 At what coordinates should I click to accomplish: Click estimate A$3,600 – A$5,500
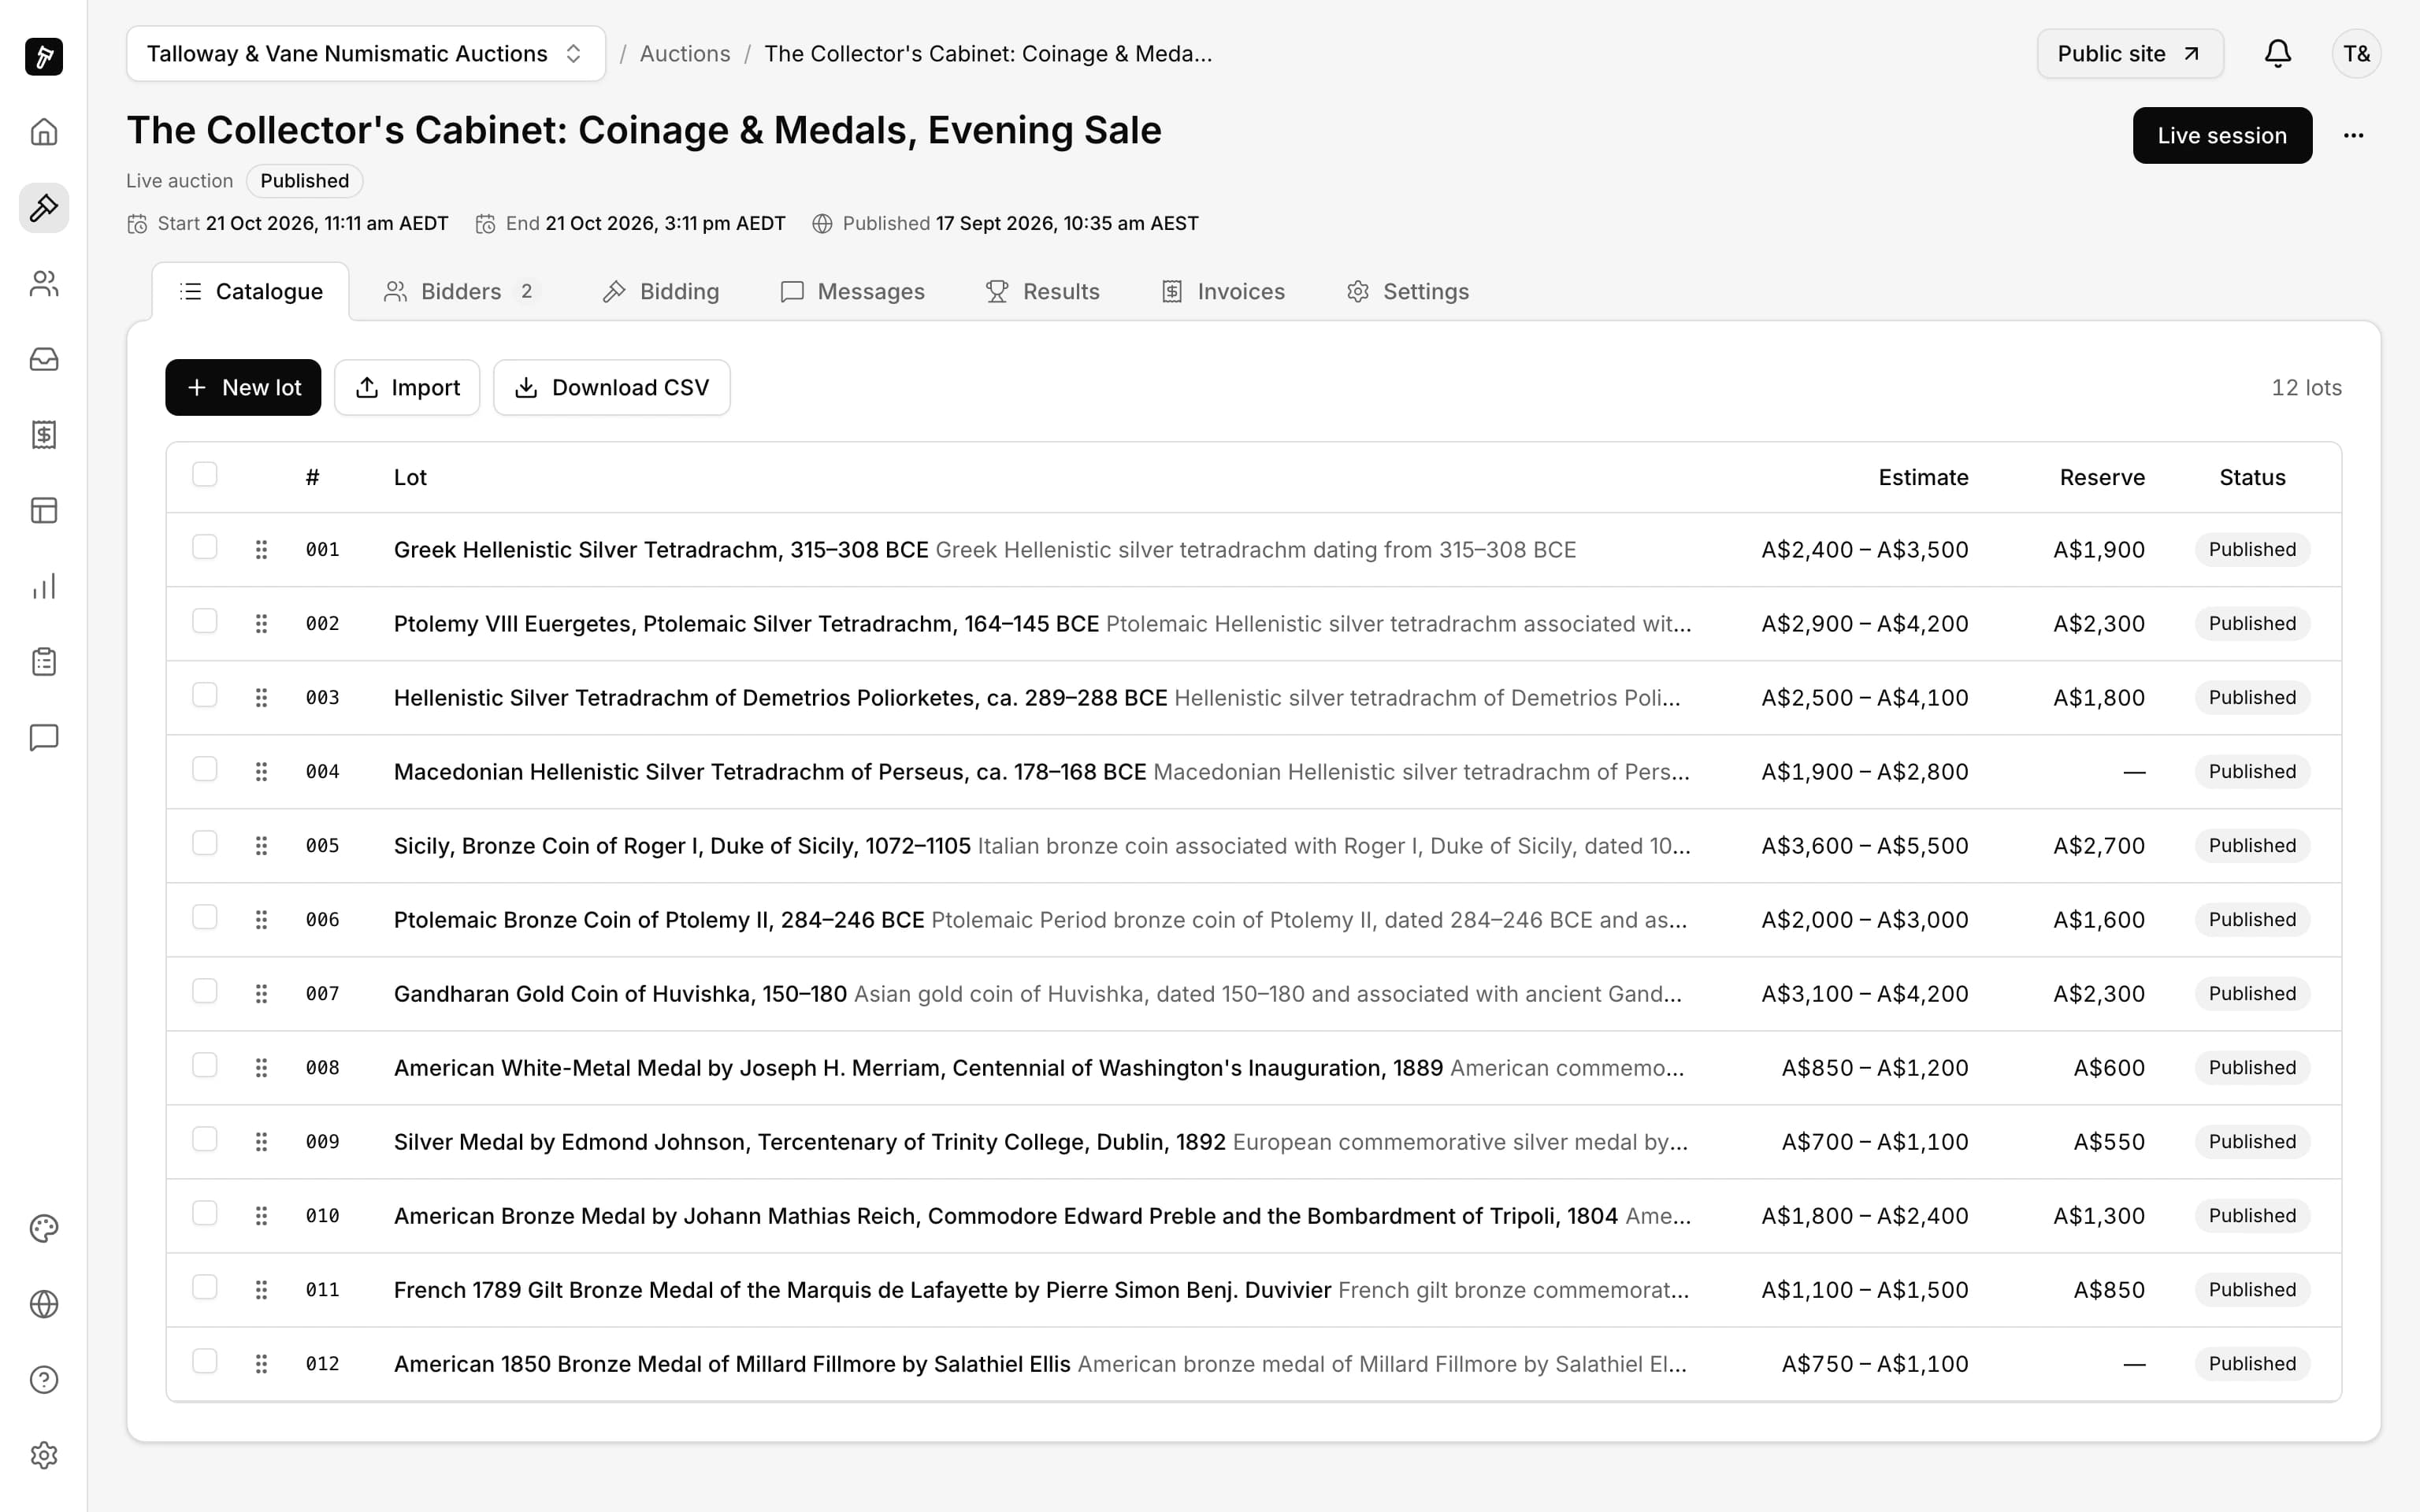click(x=1865, y=846)
